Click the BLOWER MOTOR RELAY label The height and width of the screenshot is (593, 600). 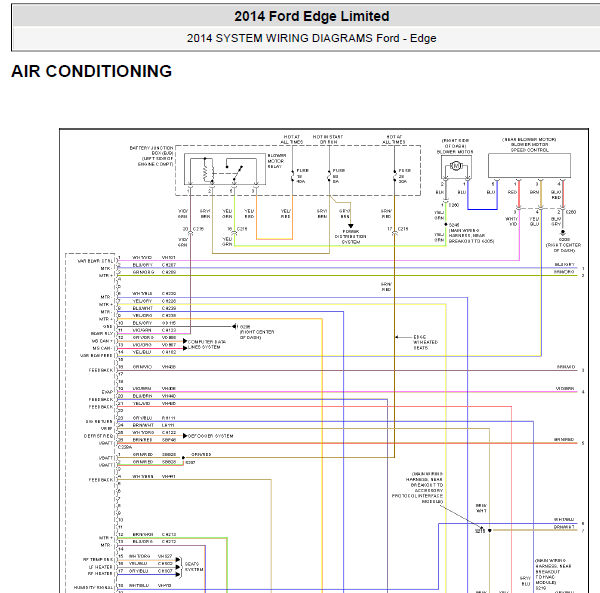tap(276, 161)
